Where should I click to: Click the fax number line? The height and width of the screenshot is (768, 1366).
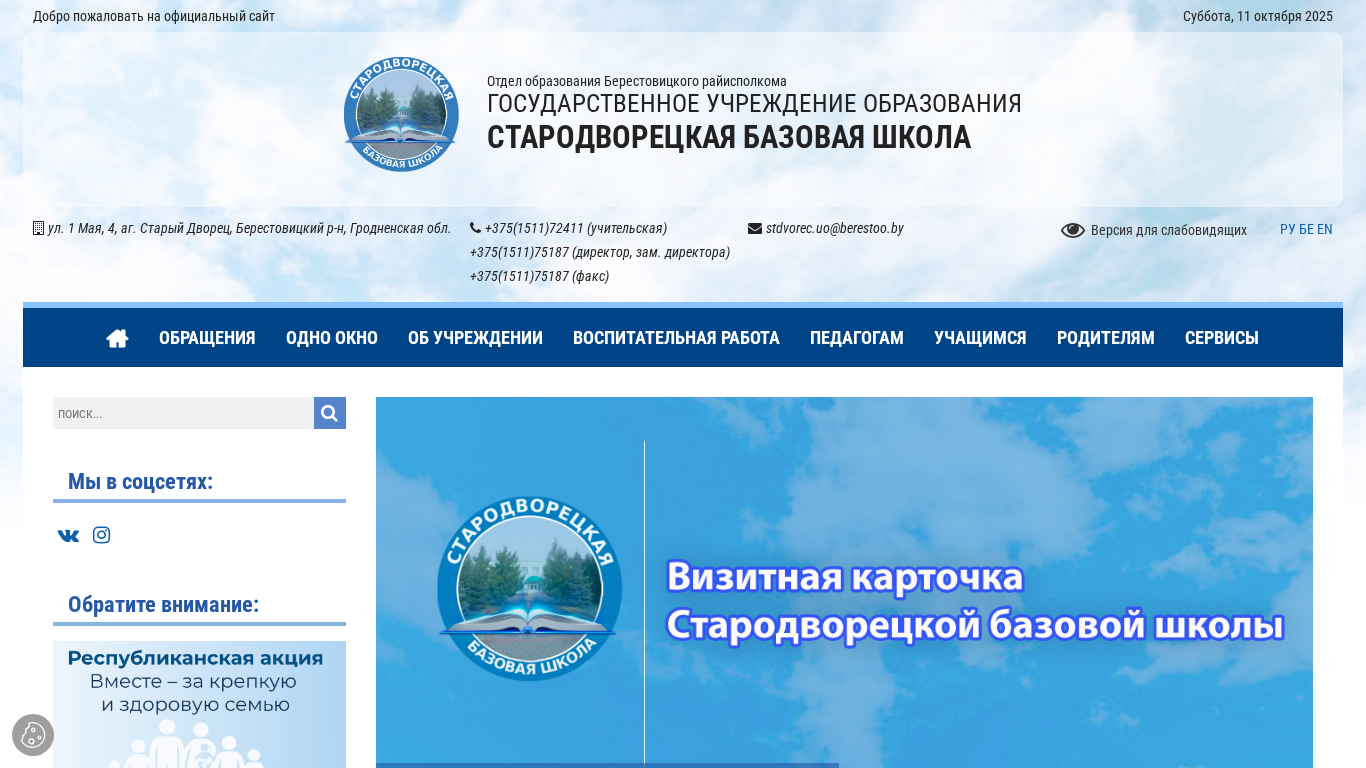point(539,276)
